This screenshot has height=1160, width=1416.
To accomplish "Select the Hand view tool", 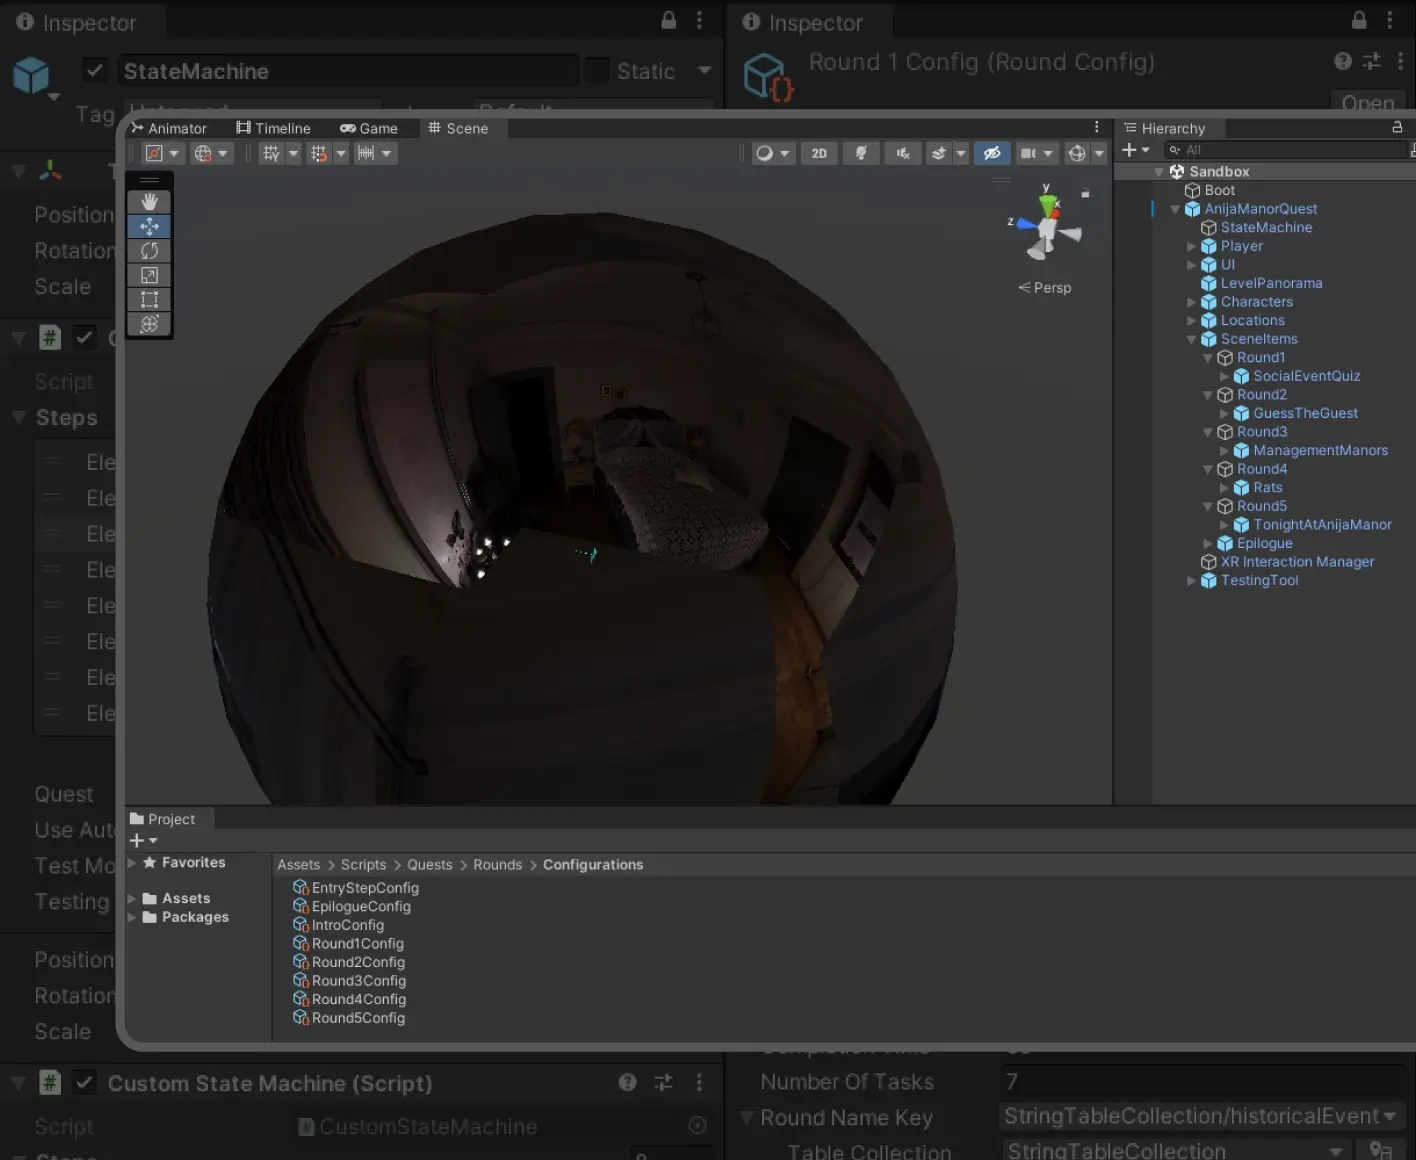I will click(149, 202).
